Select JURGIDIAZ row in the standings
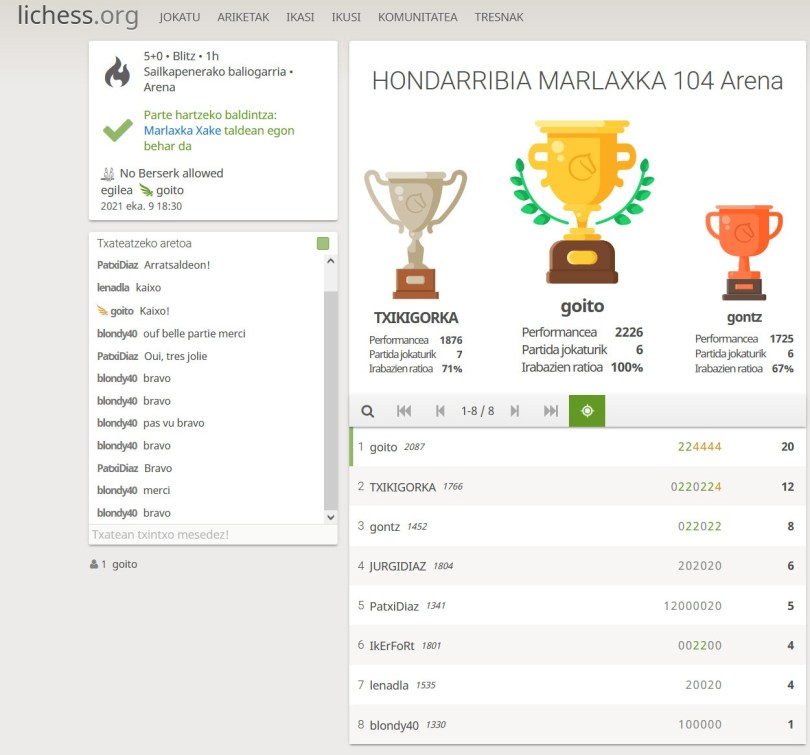The height and width of the screenshot is (755, 810). pos(577,566)
